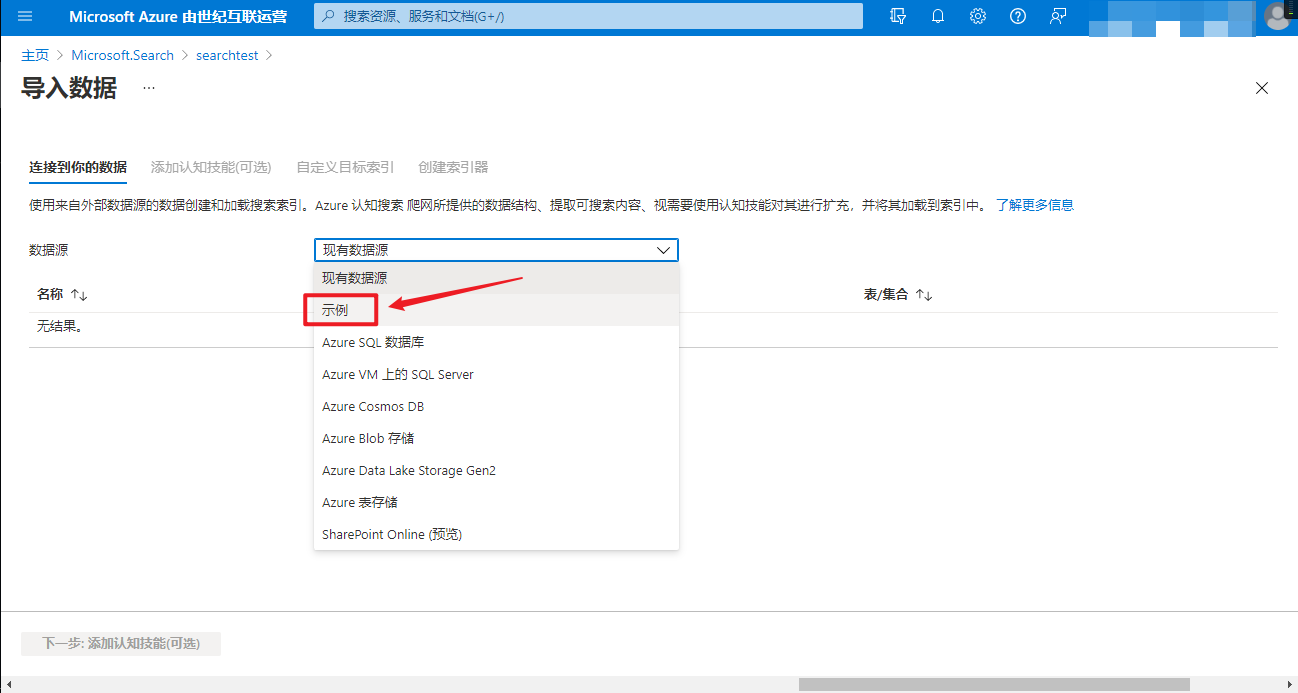Go to Microsoft.Search breadcrumb
This screenshot has height=693, width=1298.
click(x=123, y=55)
